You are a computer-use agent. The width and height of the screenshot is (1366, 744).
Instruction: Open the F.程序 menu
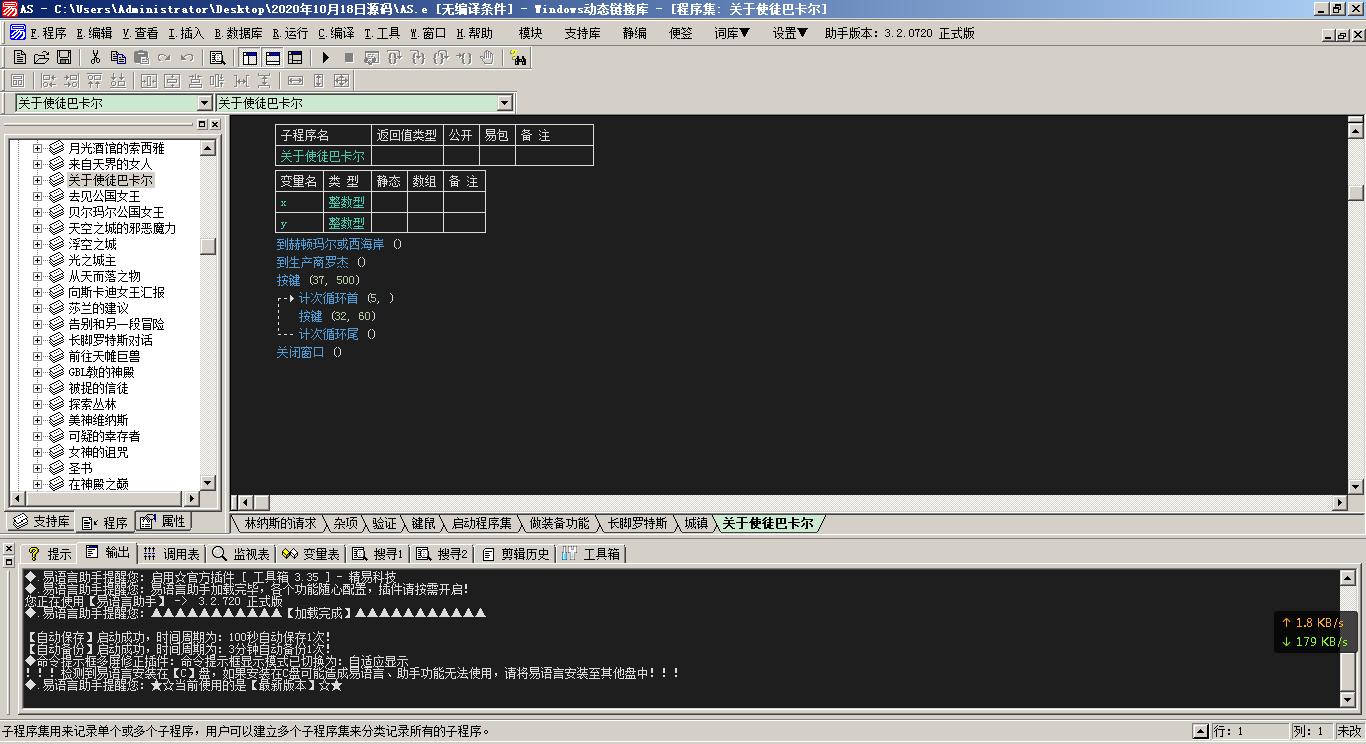click(49, 33)
